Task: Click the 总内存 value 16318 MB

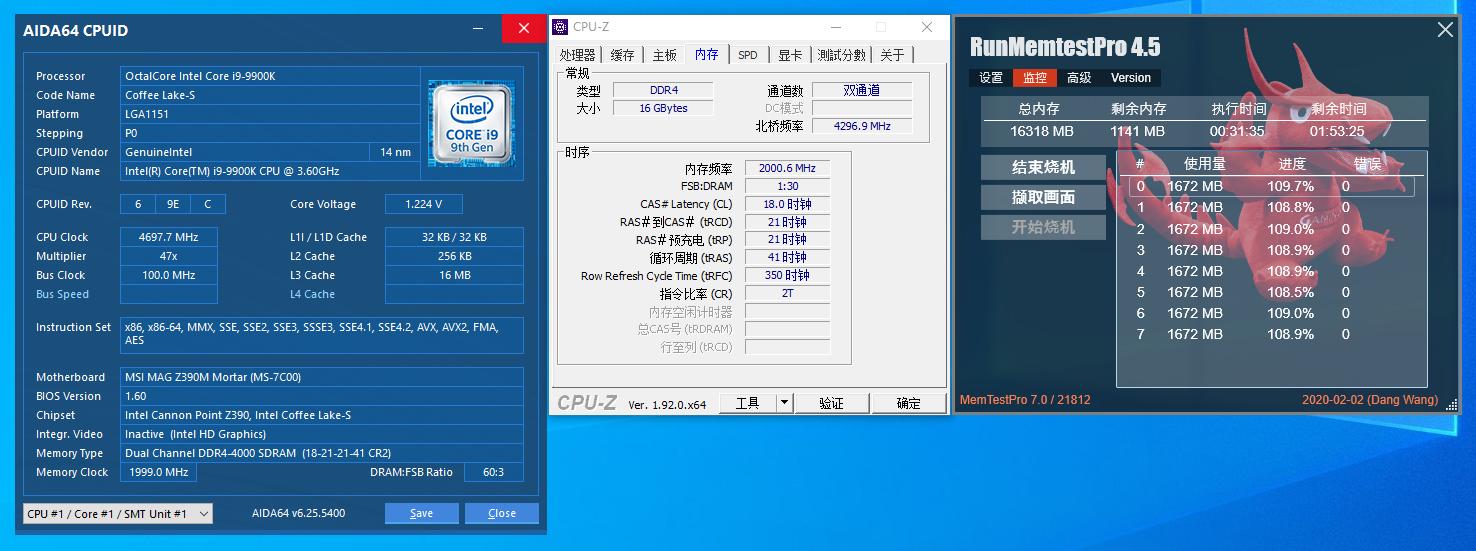Action: [1042, 131]
